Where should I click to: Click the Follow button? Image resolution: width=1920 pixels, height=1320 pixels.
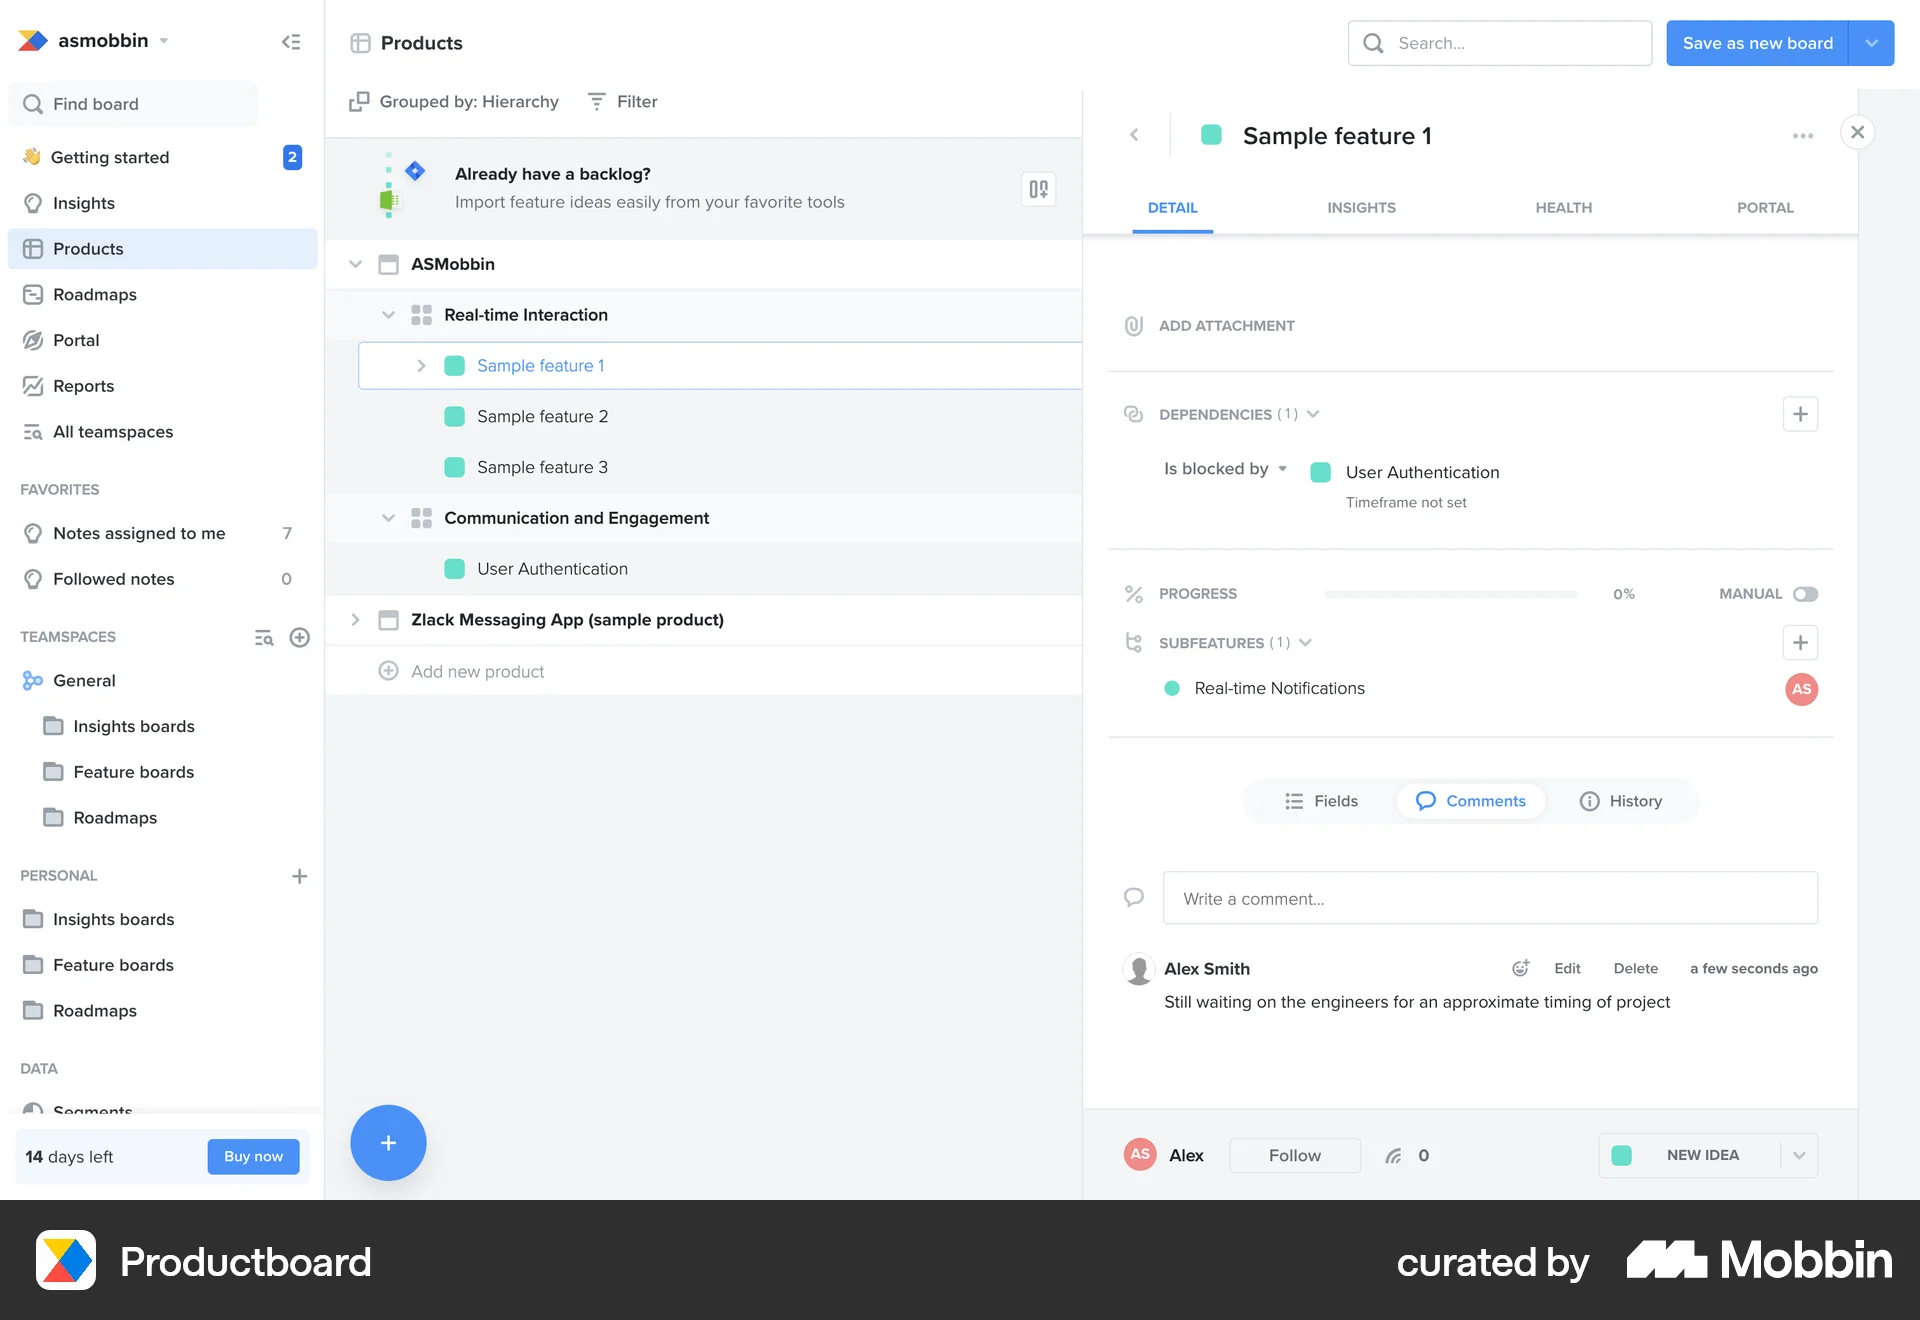1294,1154
